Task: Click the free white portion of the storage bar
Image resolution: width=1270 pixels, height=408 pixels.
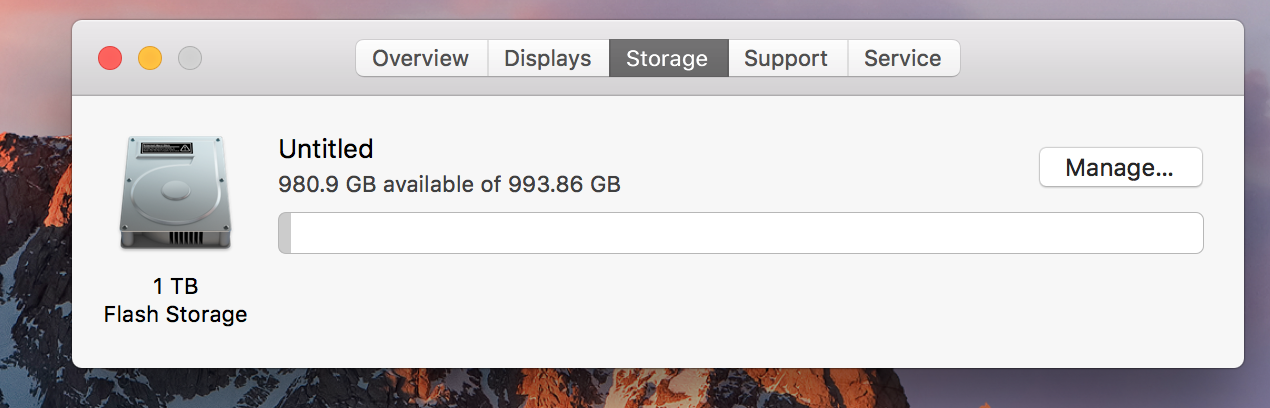Action: (x=740, y=233)
